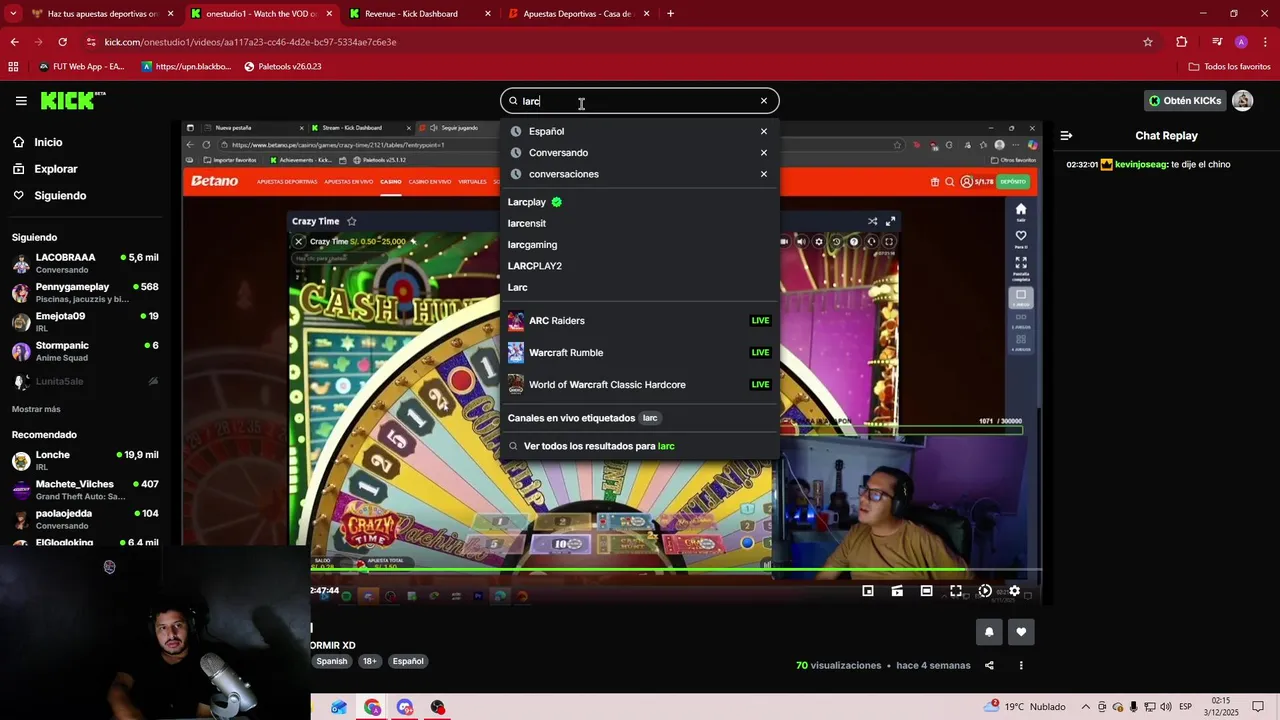
Task: Clear the search field with the X
Action: [x=764, y=101]
